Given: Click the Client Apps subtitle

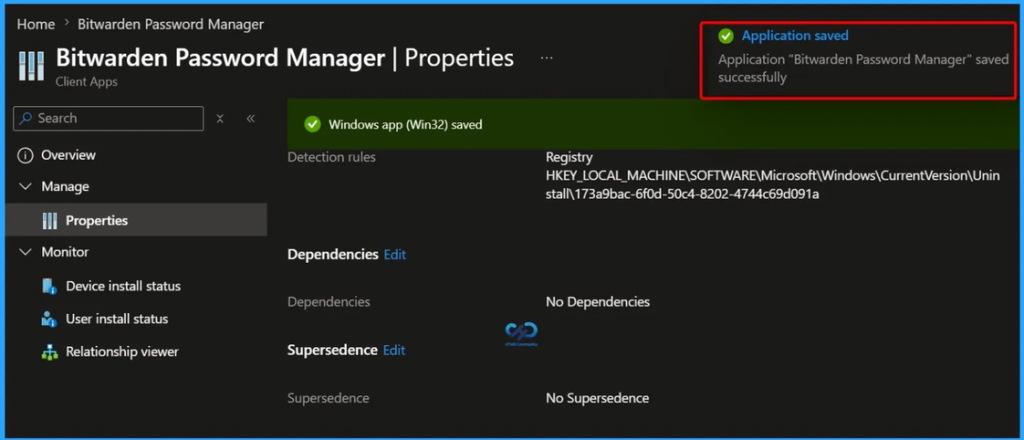Looking at the screenshot, I should tap(87, 82).
